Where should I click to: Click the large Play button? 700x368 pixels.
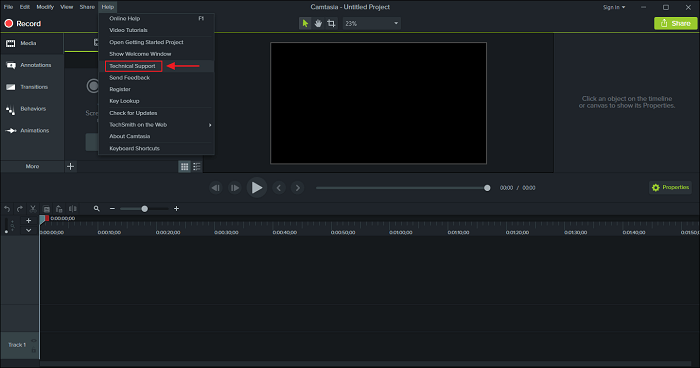pos(257,188)
